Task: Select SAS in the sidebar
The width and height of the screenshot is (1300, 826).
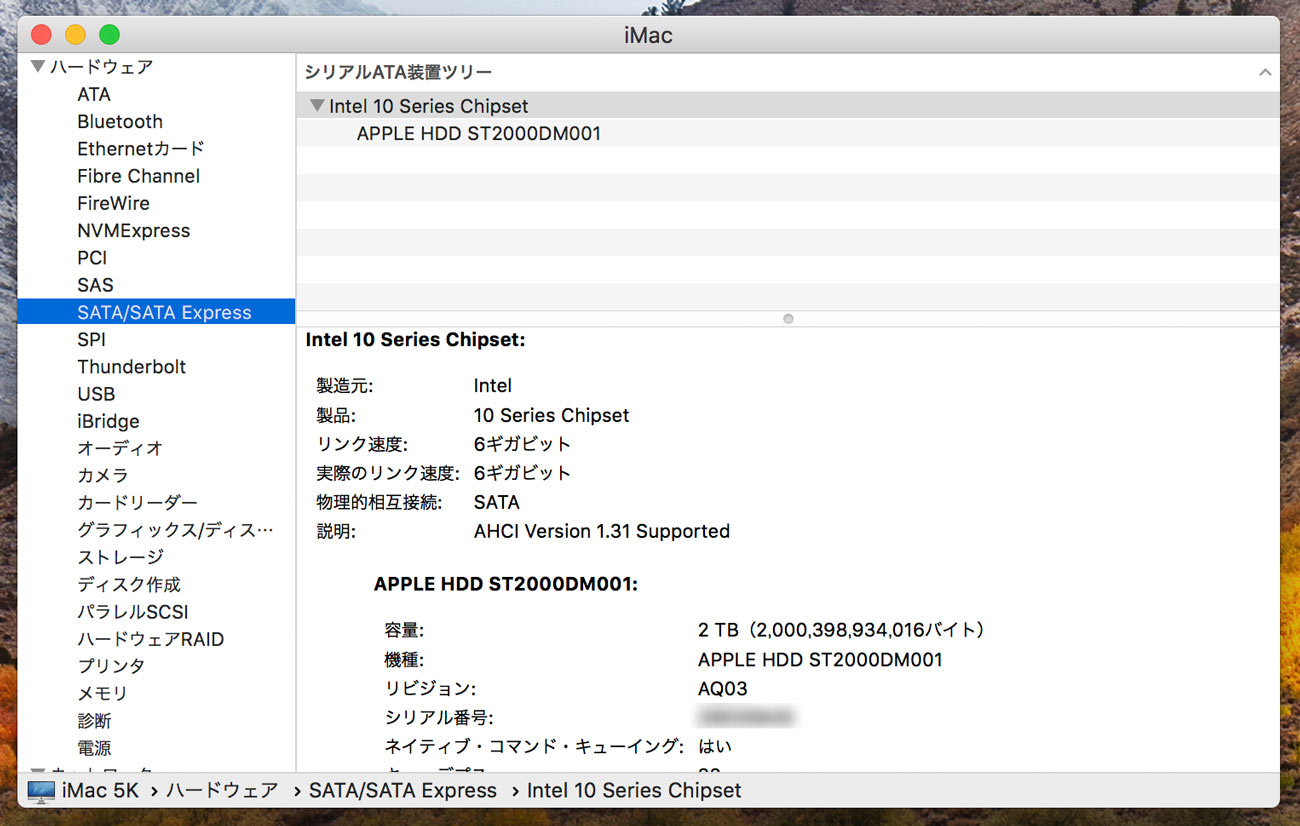Action: (x=95, y=285)
